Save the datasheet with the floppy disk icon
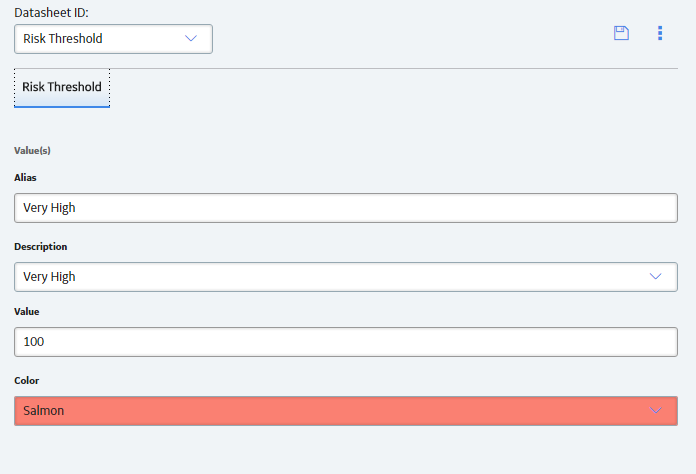Image resolution: width=696 pixels, height=474 pixels. (621, 33)
